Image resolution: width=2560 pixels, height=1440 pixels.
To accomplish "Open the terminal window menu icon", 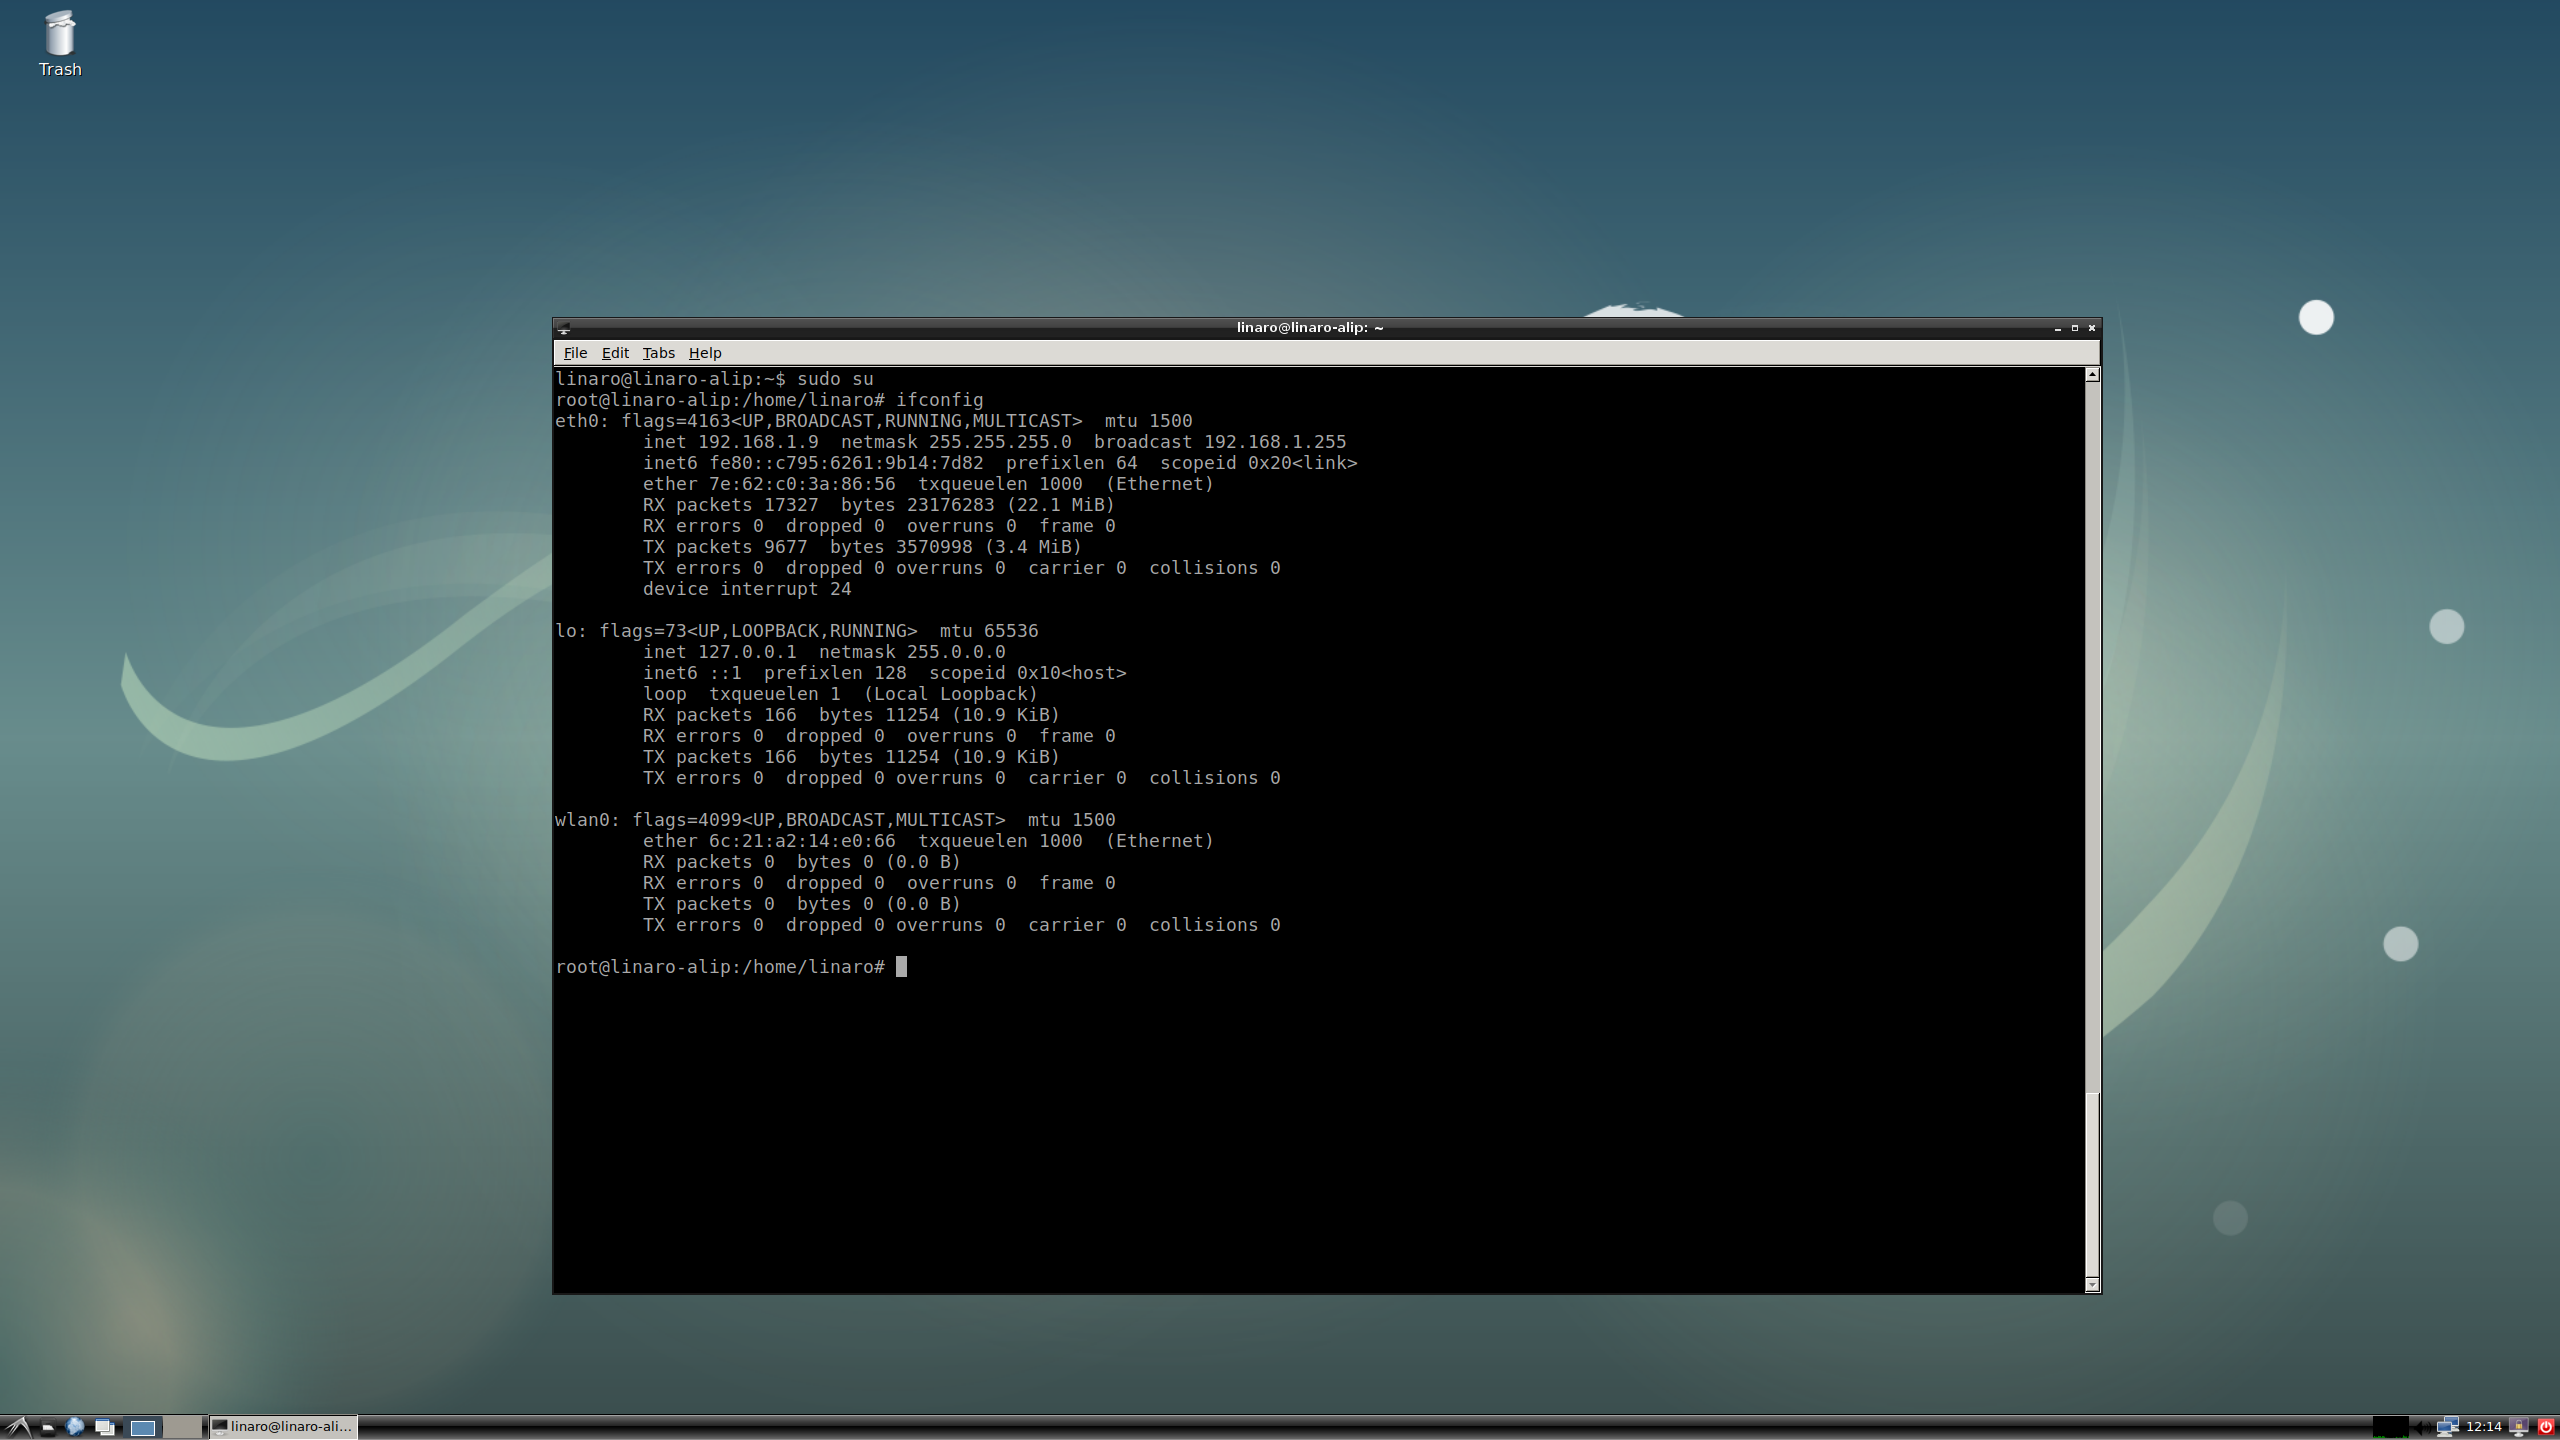I will tap(564, 328).
